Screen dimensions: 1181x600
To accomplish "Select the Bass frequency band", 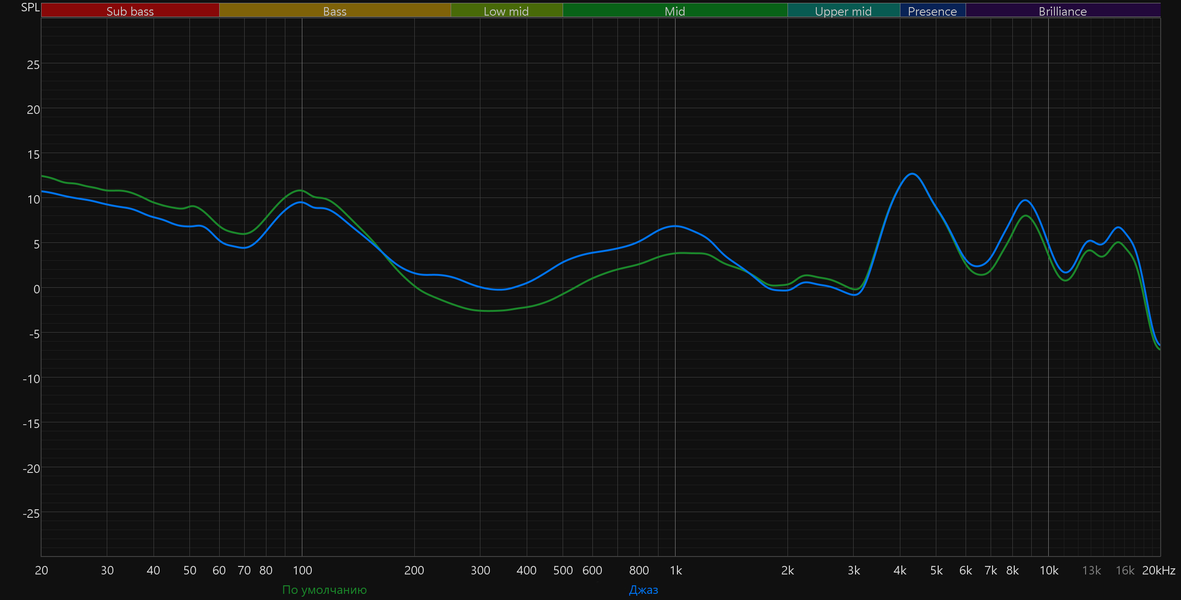I will tap(335, 11).
